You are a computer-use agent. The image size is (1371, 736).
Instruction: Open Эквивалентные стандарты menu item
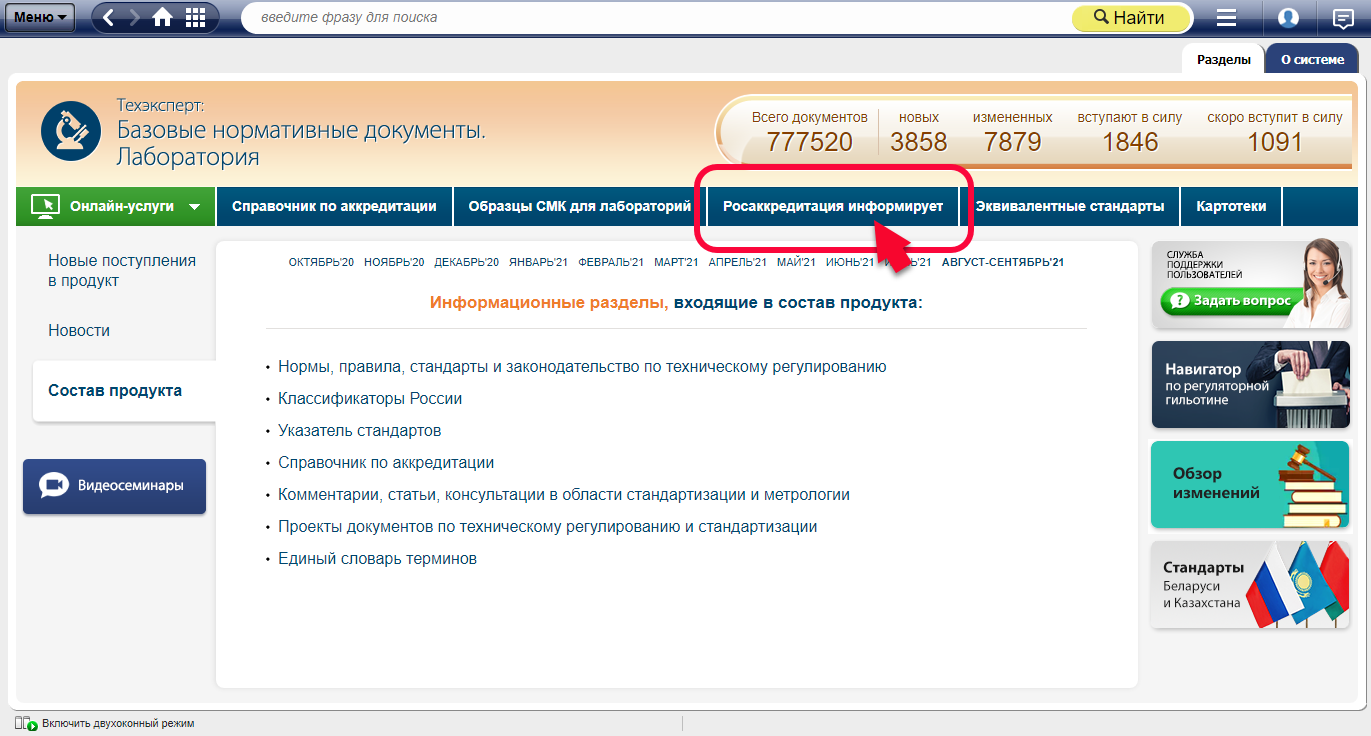1070,206
